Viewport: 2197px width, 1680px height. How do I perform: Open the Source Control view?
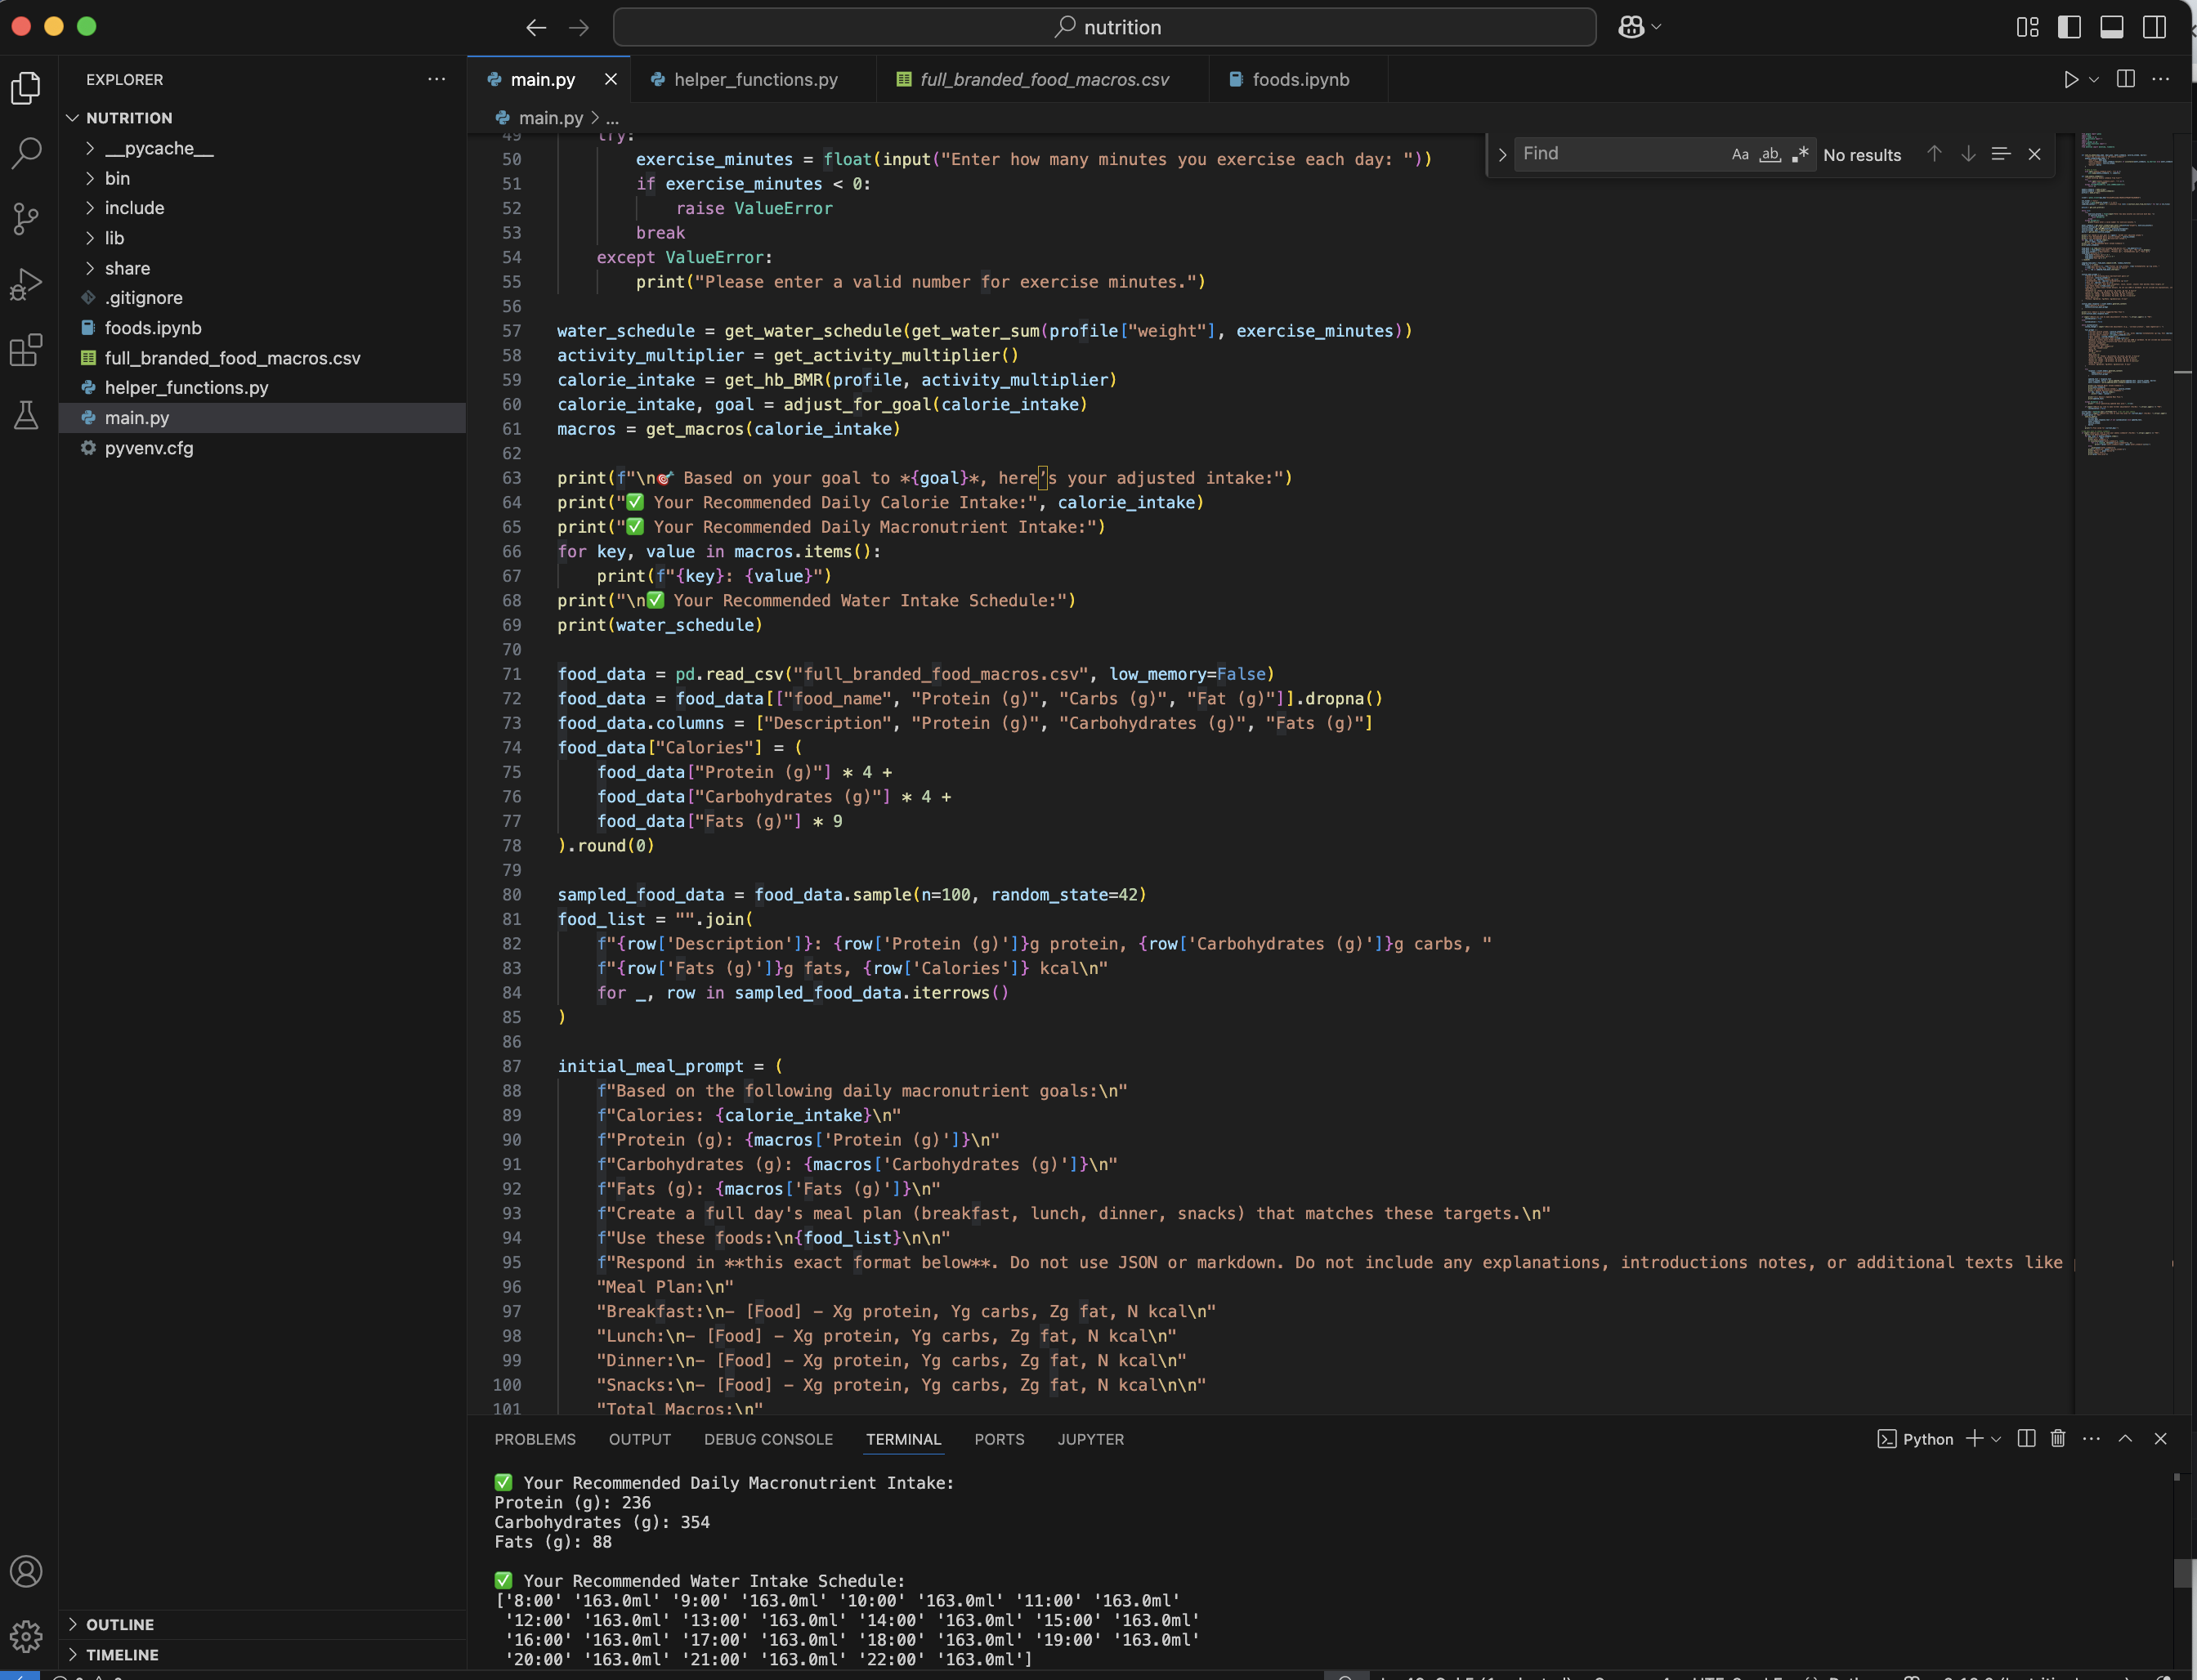click(26, 218)
